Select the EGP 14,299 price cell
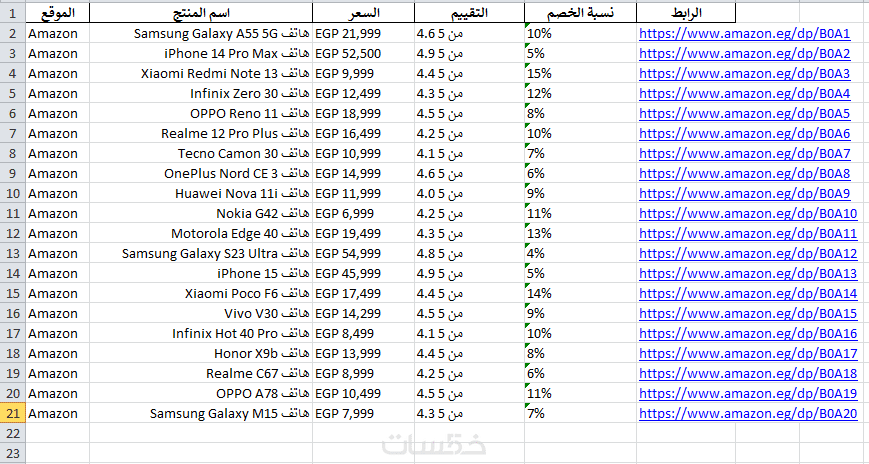The image size is (869, 464). tap(364, 313)
